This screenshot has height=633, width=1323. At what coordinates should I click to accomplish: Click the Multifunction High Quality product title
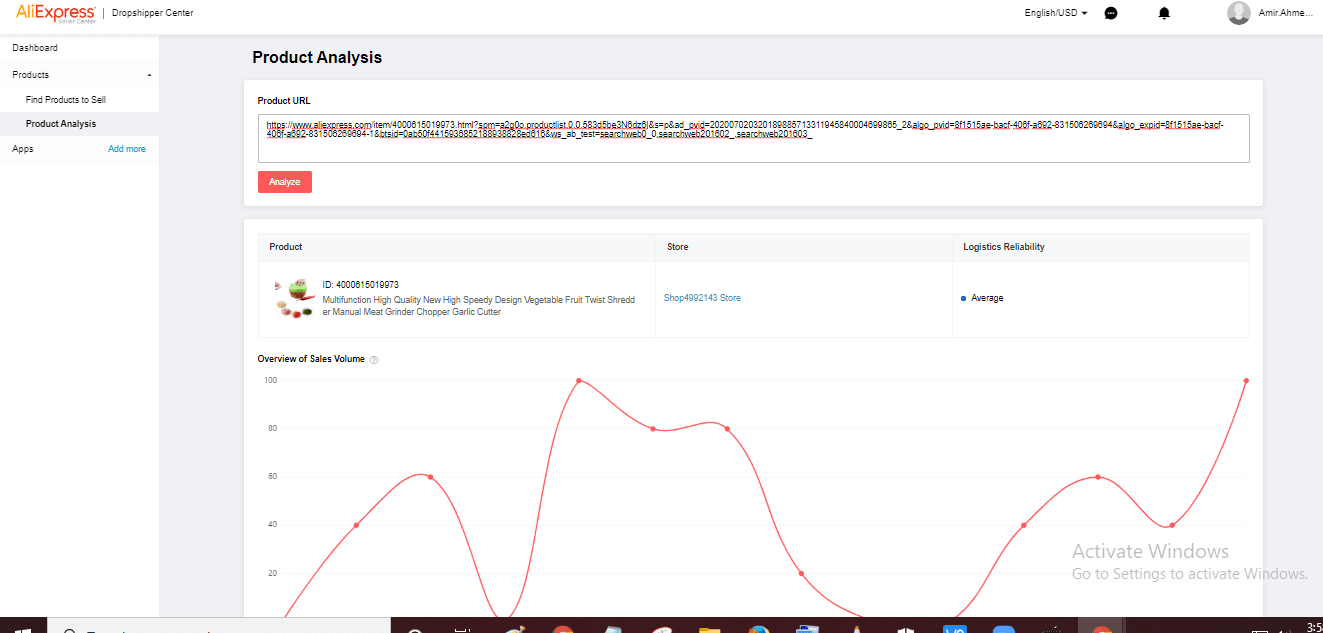coord(479,306)
